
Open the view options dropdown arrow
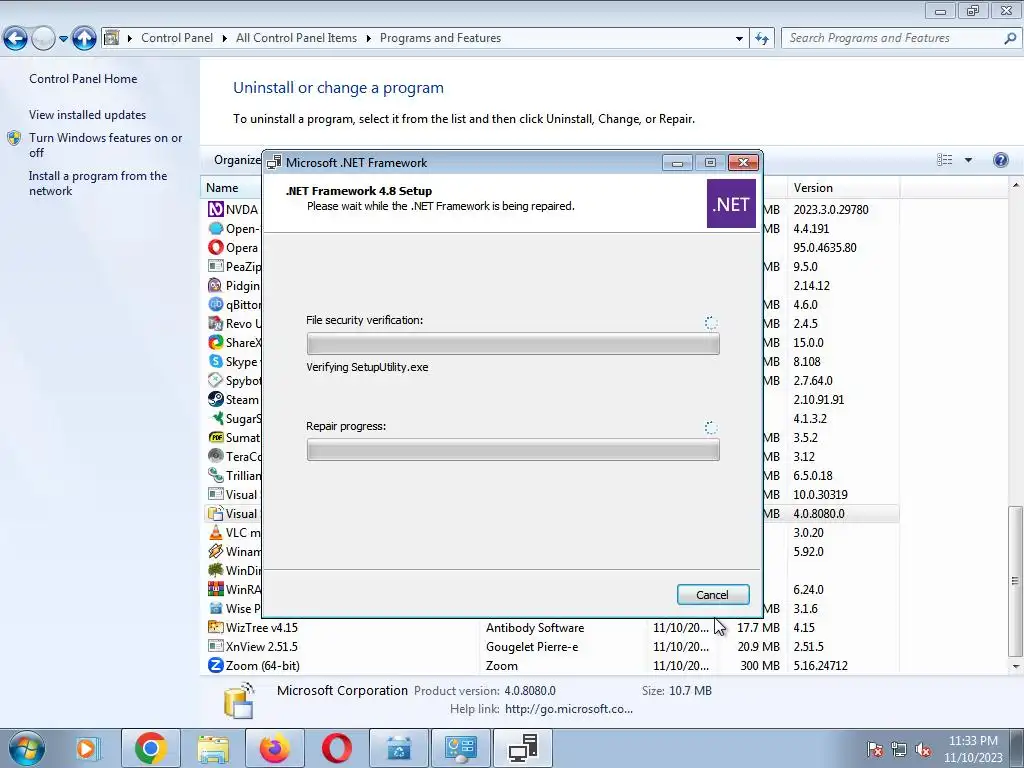[968, 160]
